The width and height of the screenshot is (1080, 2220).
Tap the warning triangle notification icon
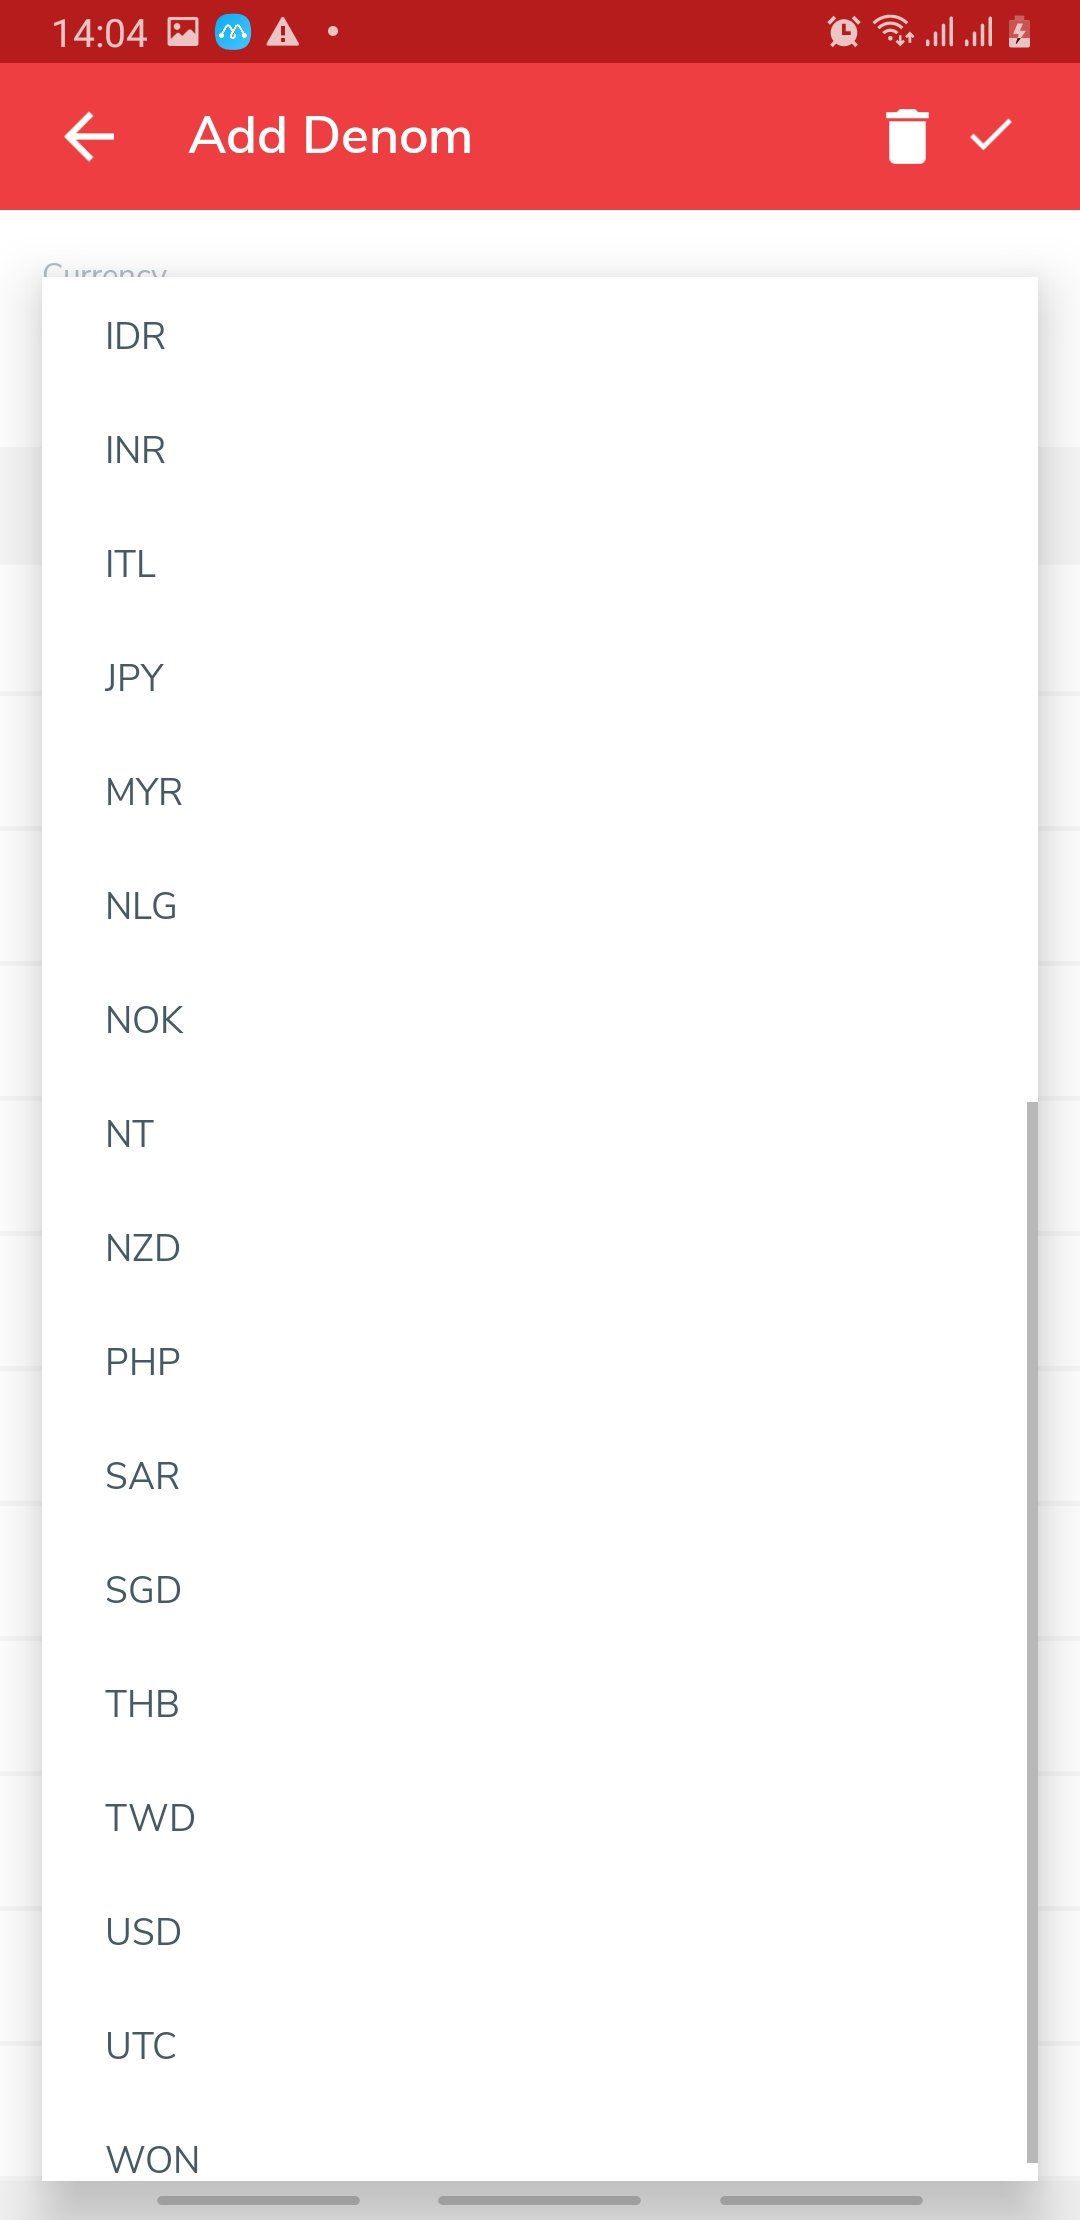pos(283,33)
